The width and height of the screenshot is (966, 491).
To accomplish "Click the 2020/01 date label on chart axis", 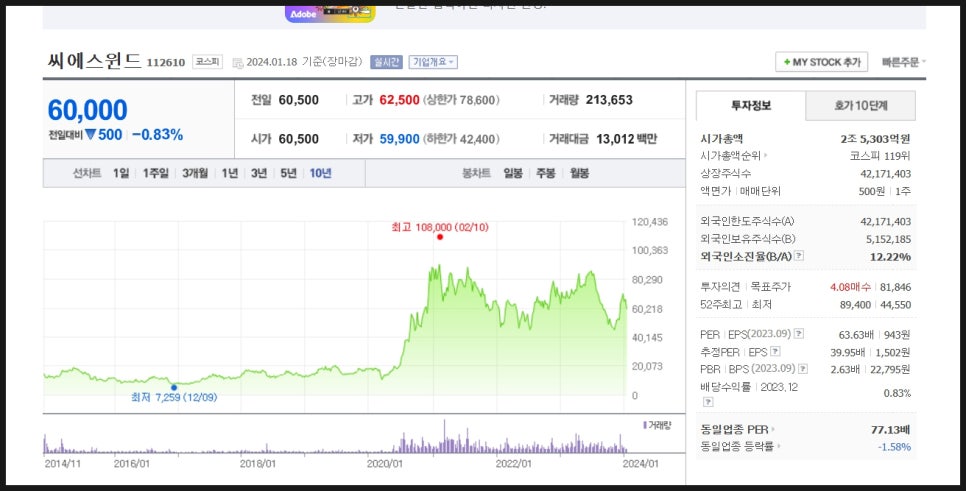I will tap(384, 463).
